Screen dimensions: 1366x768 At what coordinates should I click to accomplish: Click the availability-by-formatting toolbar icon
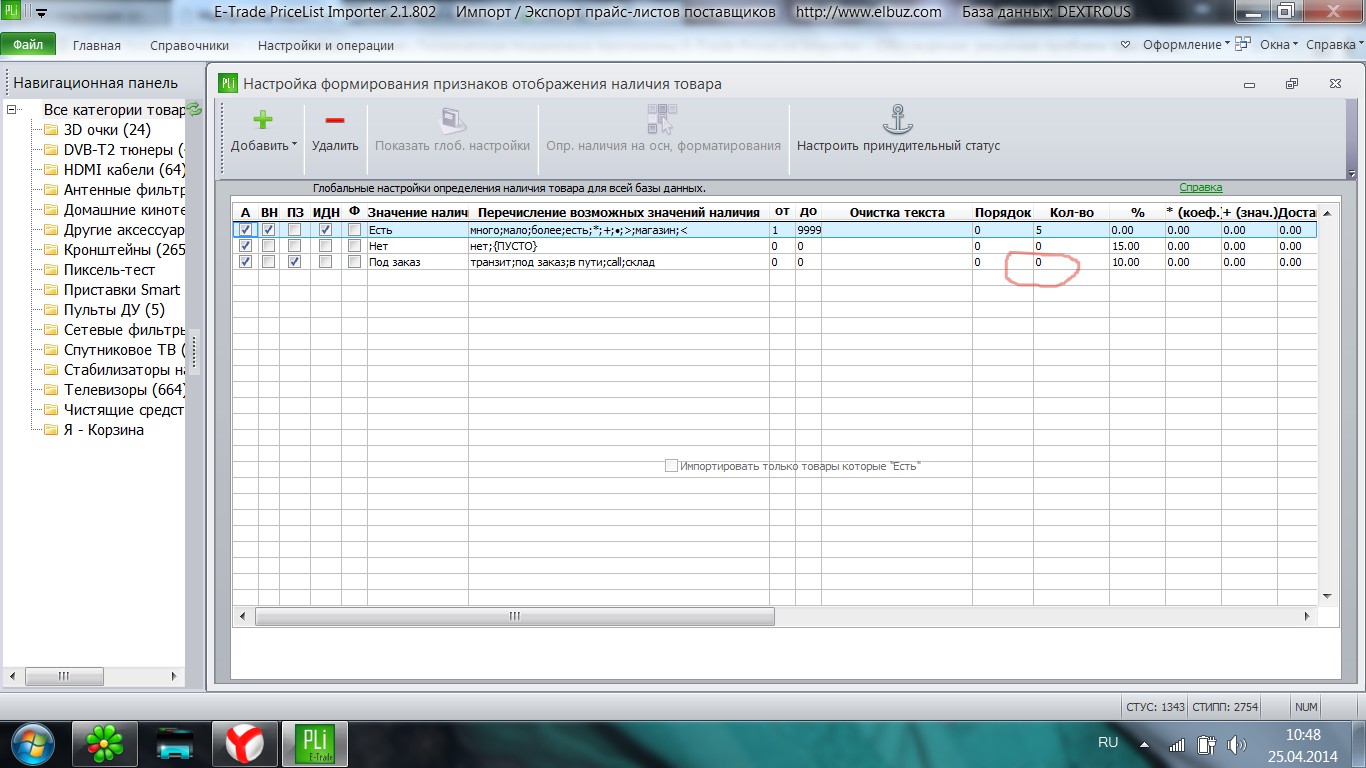coord(662,120)
